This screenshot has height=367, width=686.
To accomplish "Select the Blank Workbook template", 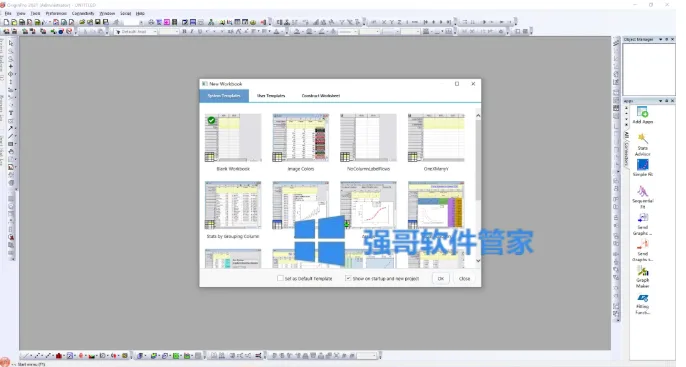I will [x=233, y=142].
